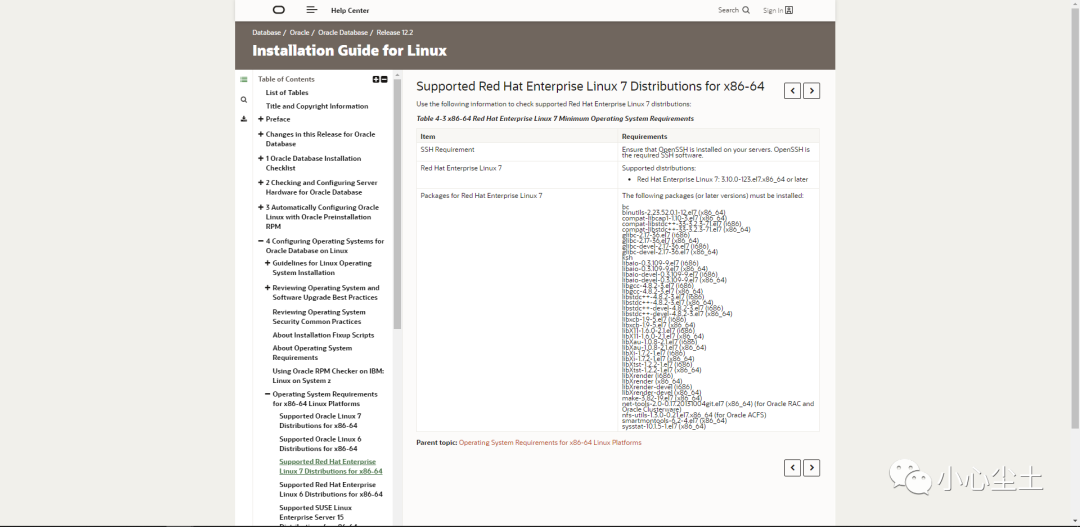Click the SSH Requirement table cell
Screen dimensions: 1080x527
[517, 152]
